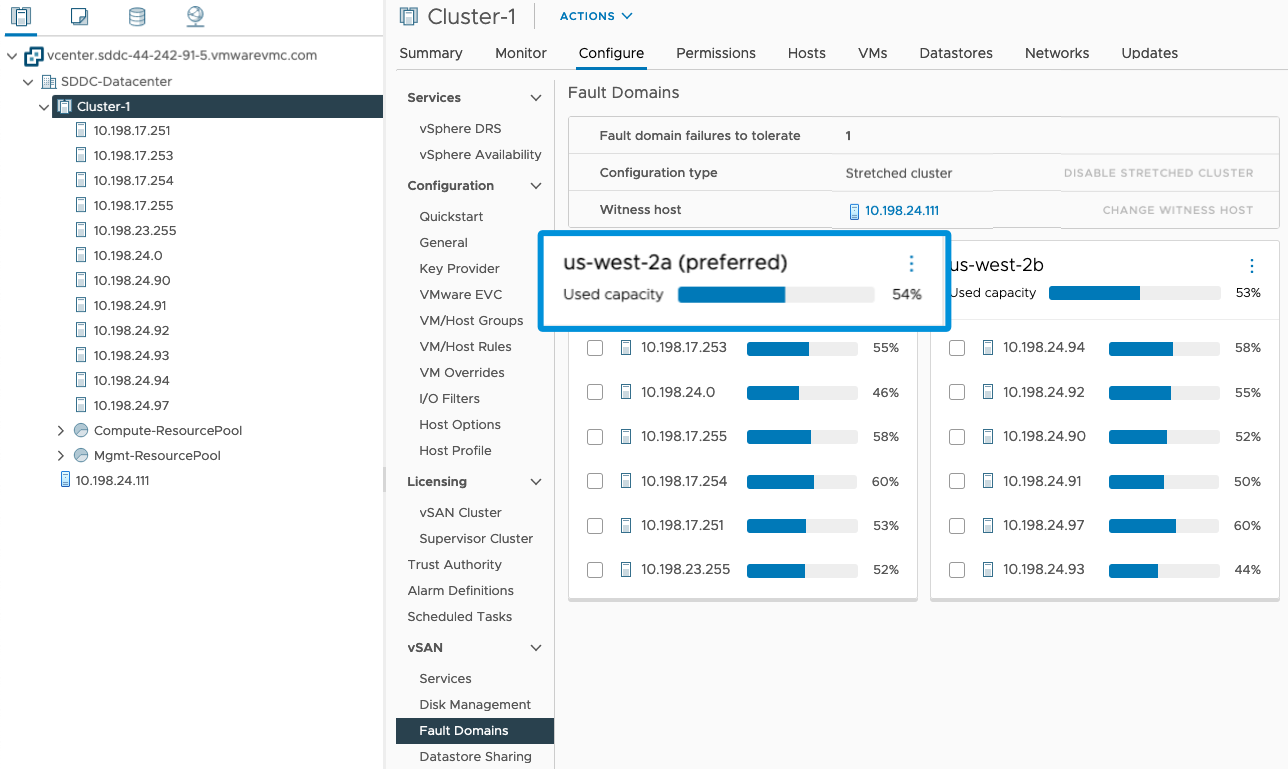Click us-west-2a used capacity bar

tap(776, 295)
